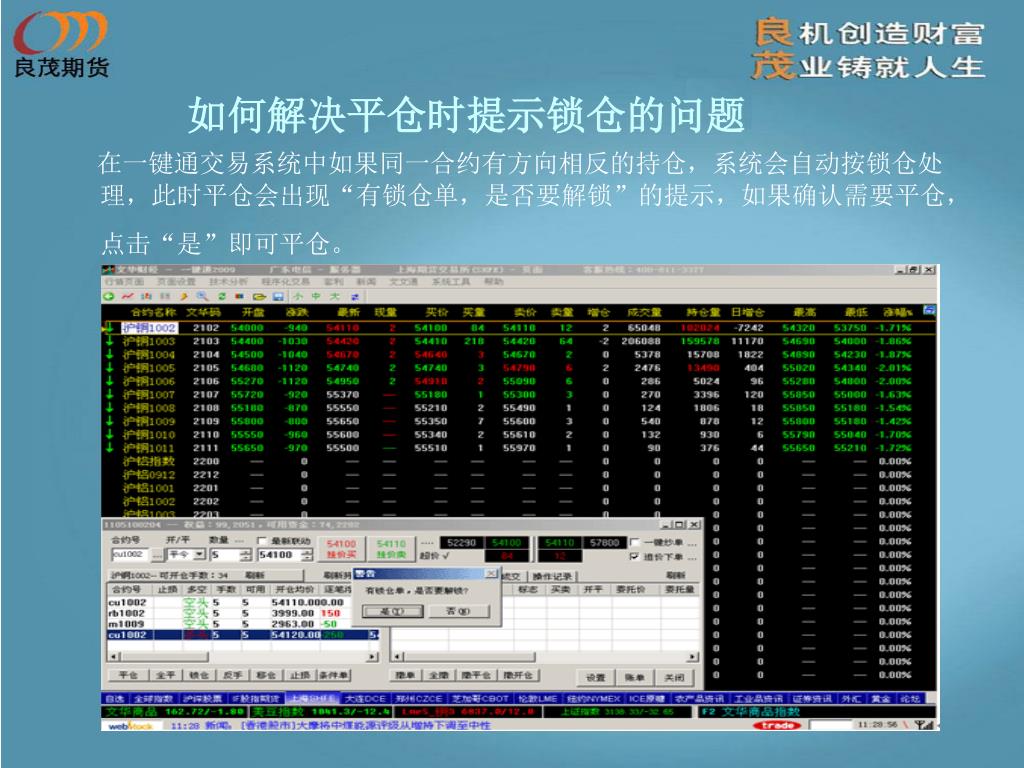The image size is (1024, 768).
Task: Select the large font size 大 icon
Action: pyautogui.click(x=335, y=296)
